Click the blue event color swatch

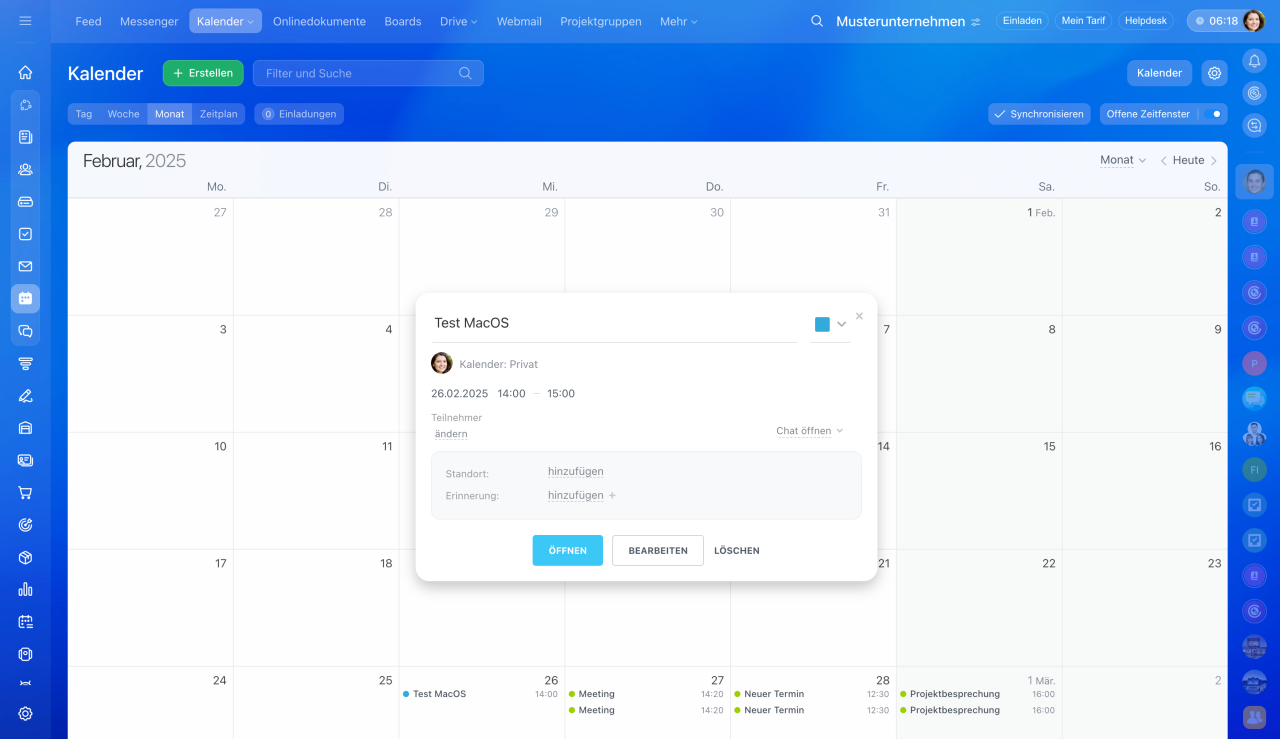(822, 324)
